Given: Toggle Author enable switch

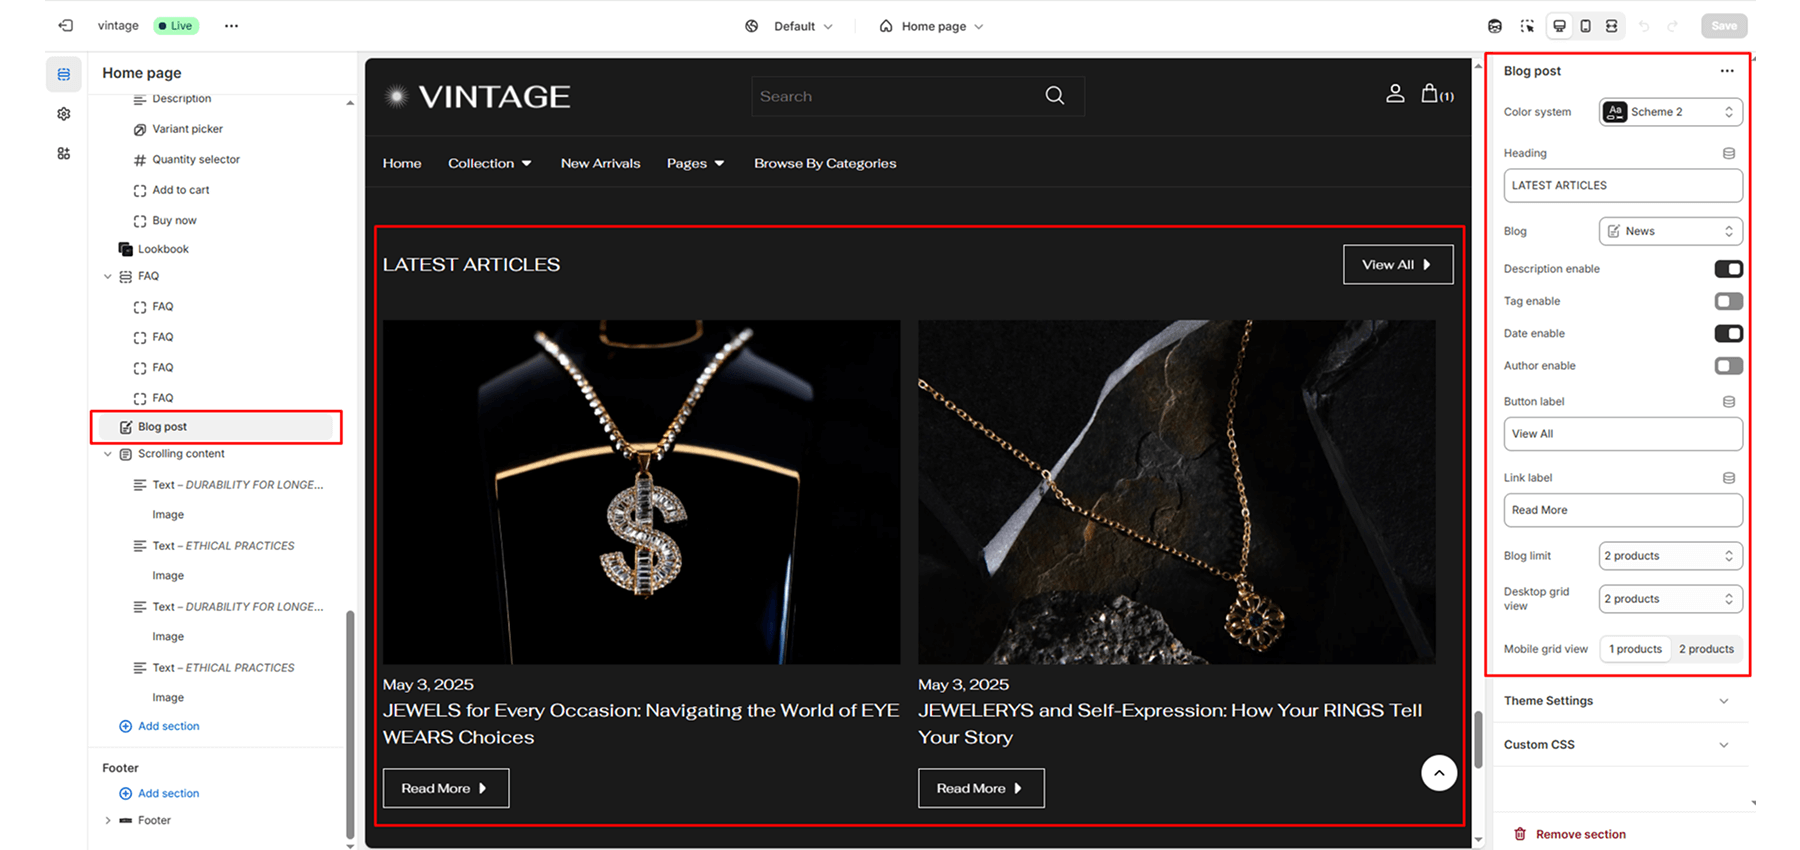Looking at the screenshot, I should [x=1728, y=366].
